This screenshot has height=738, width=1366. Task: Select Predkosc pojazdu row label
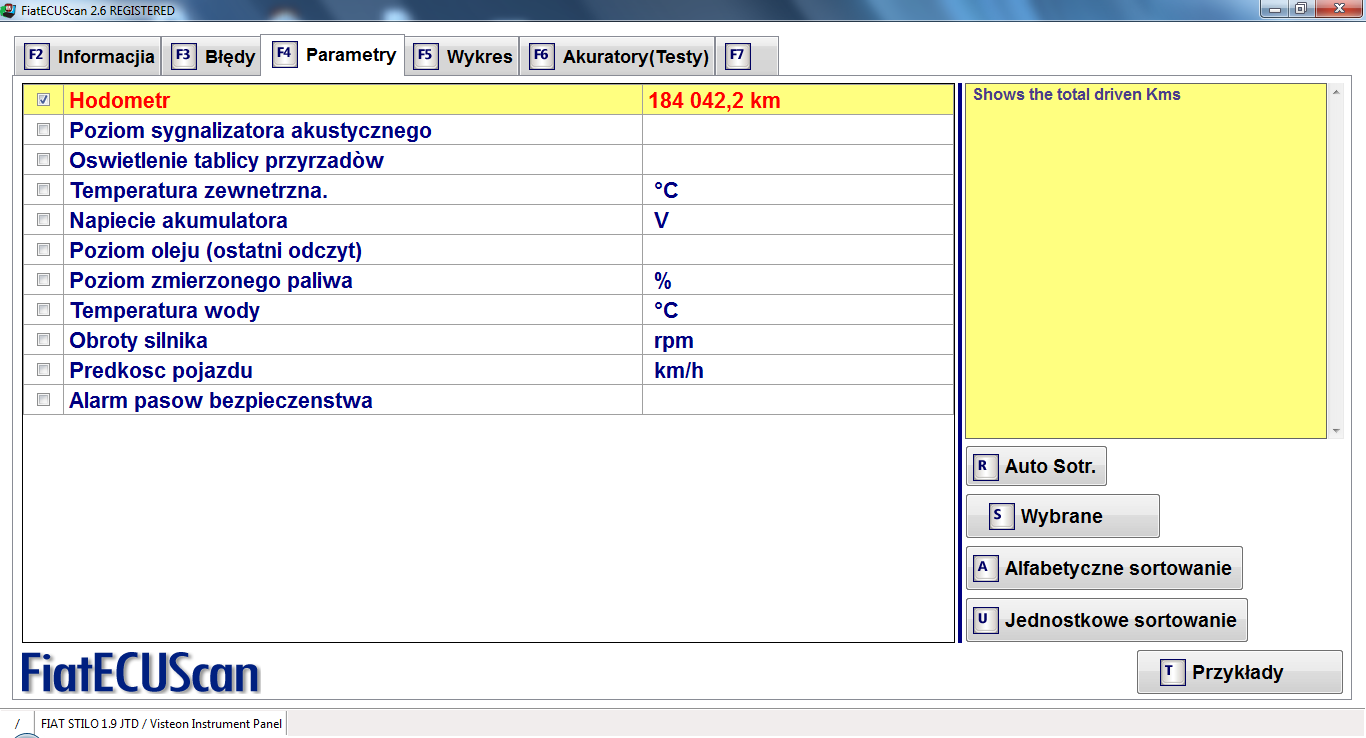161,370
